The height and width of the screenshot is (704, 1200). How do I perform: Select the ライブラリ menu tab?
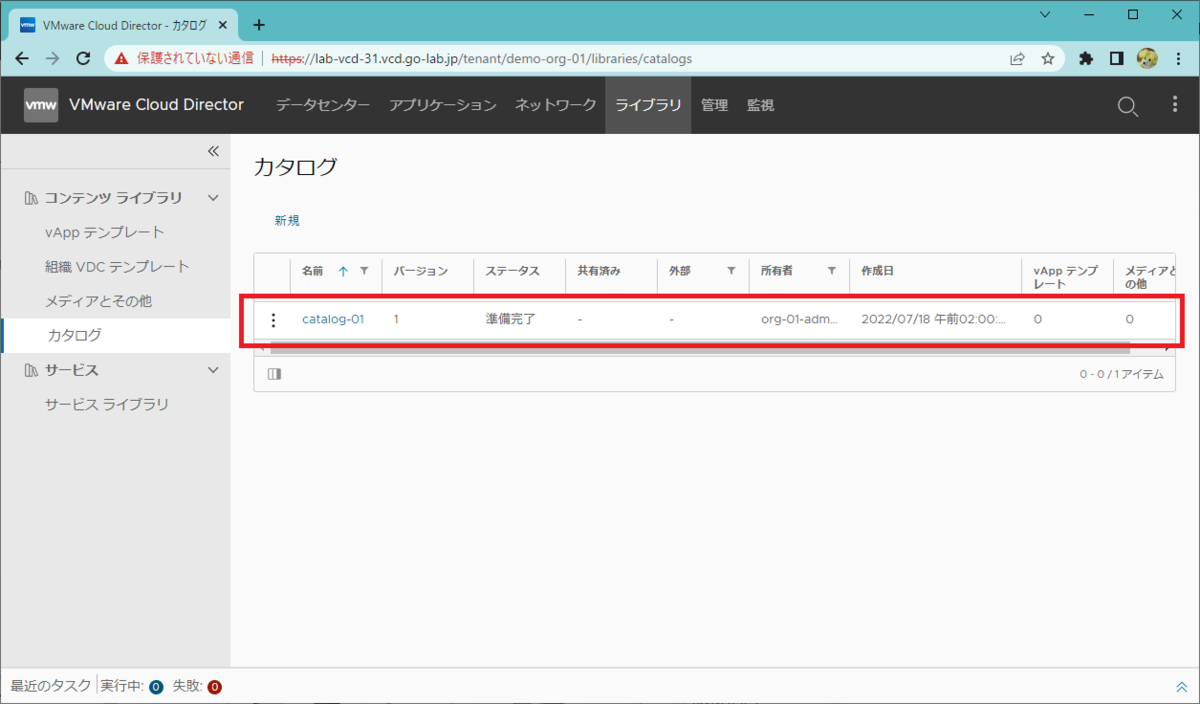point(648,105)
